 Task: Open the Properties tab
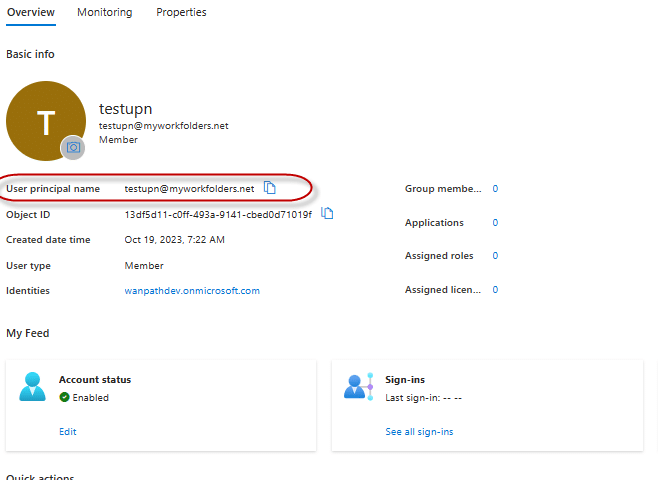point(181,13)
